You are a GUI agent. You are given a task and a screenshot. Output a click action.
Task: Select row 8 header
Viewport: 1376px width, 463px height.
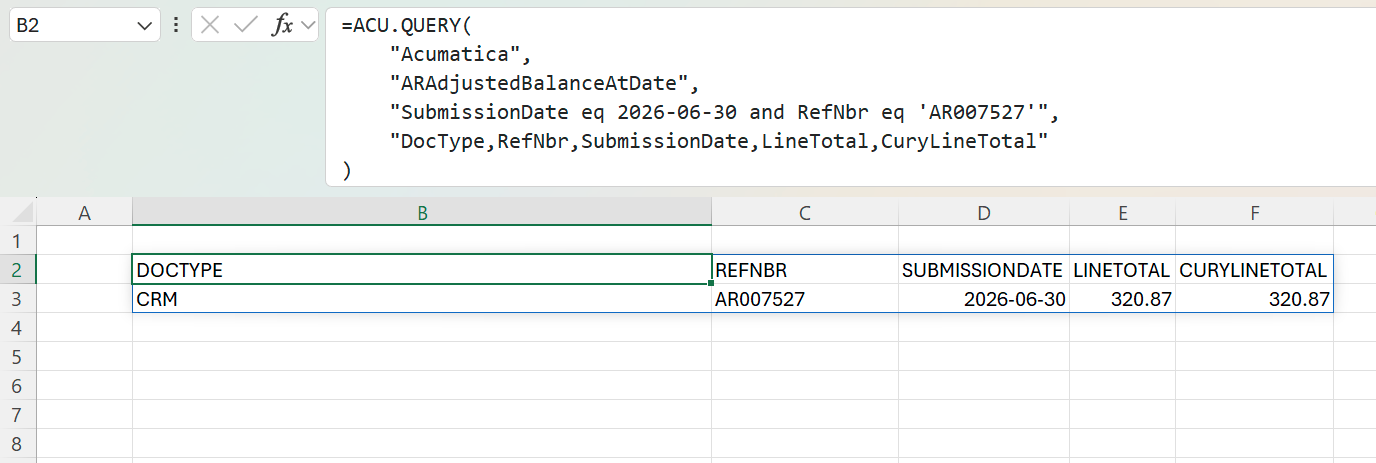pos(18,444)
